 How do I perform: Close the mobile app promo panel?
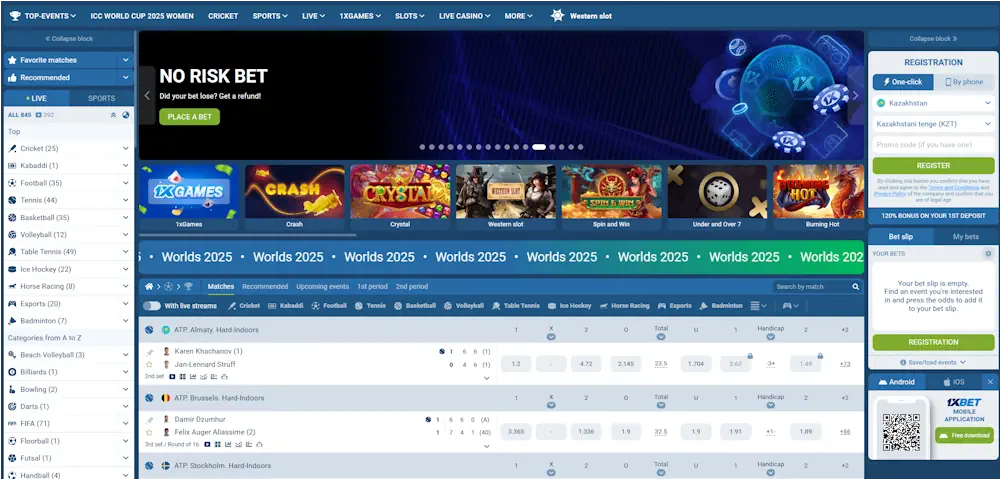pos(990,382)
